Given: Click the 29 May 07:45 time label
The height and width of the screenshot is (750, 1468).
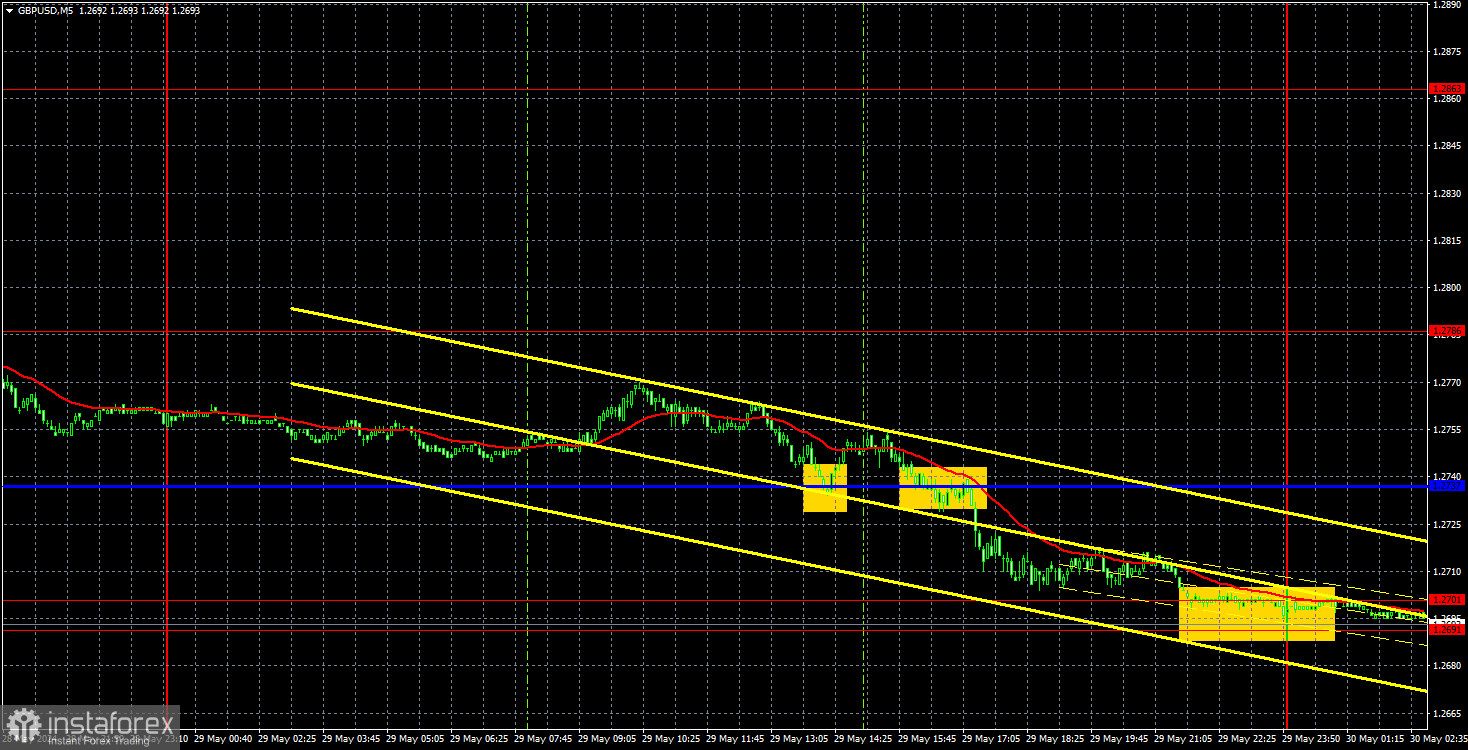Looking at the screenshot, I should coord(543,740).
